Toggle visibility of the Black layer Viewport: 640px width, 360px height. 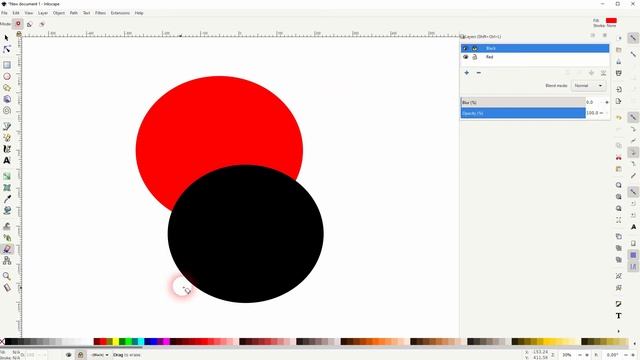[x=465, y=49]
